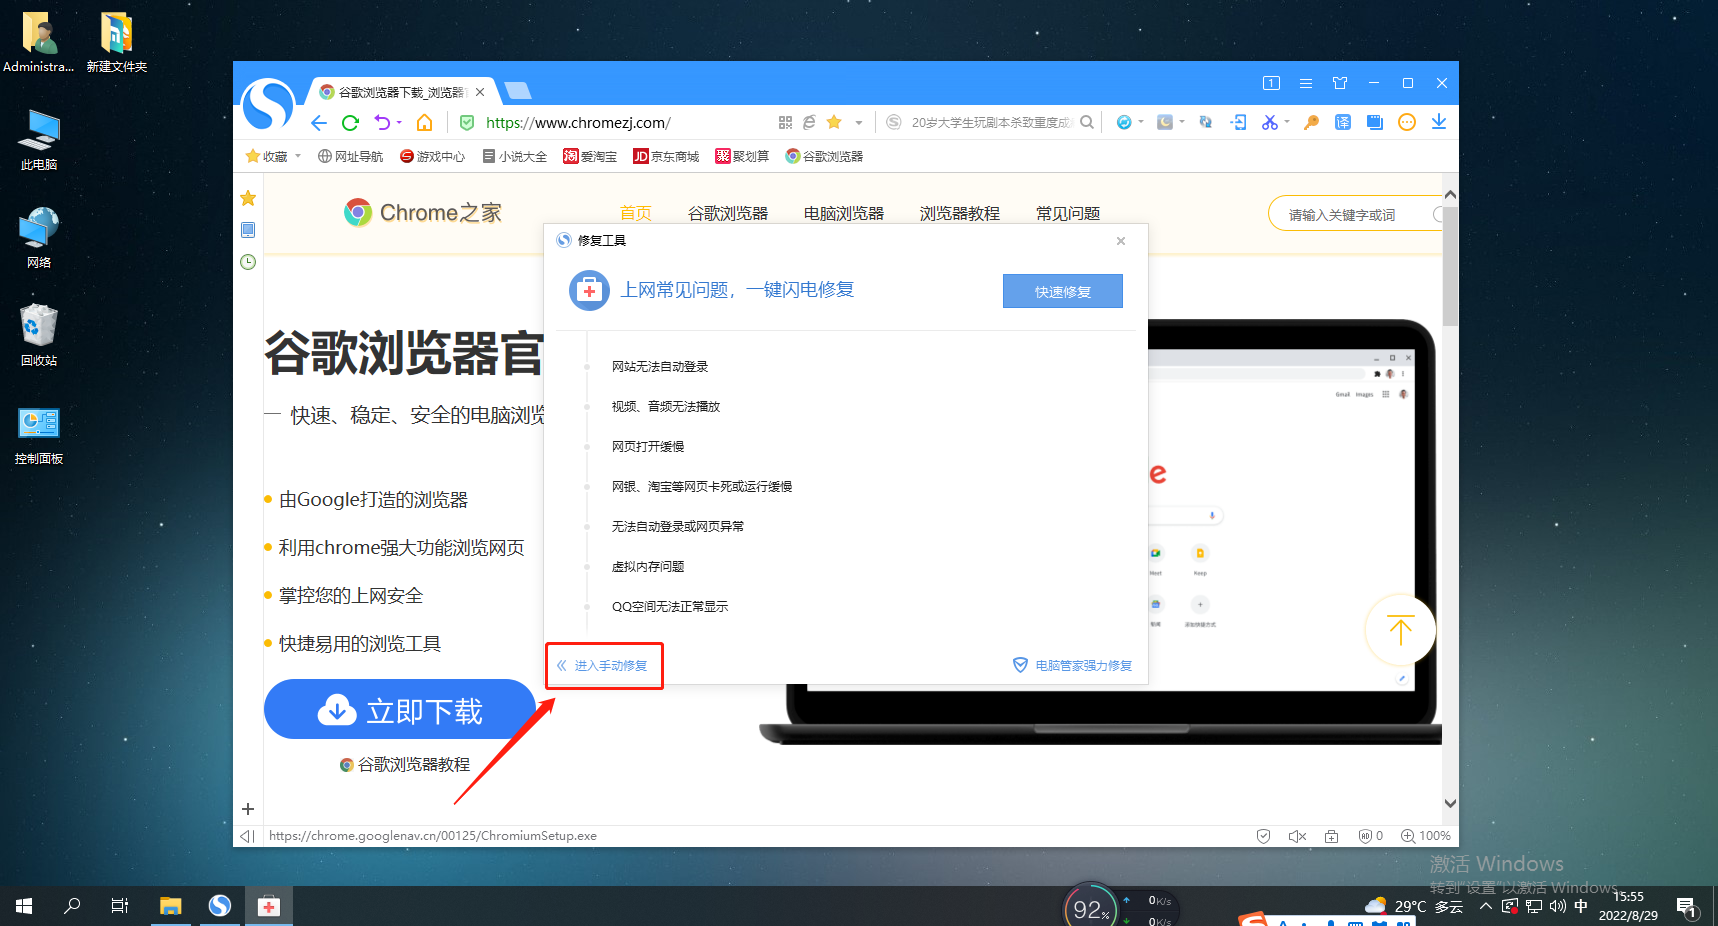
Task: Select the 网页打开缓慢 issue row
Action: pyautogui.click(x=648, y=447)
